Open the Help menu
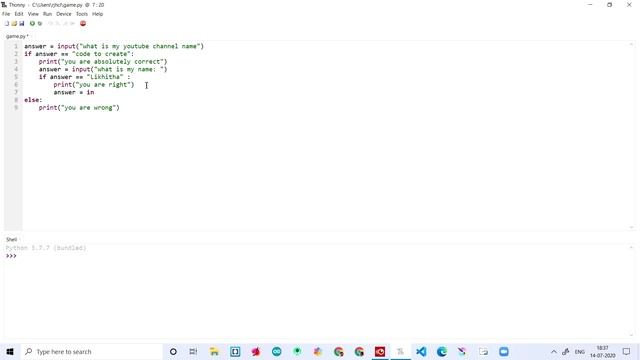Screen dimensions: 640x360 (98, 14)
